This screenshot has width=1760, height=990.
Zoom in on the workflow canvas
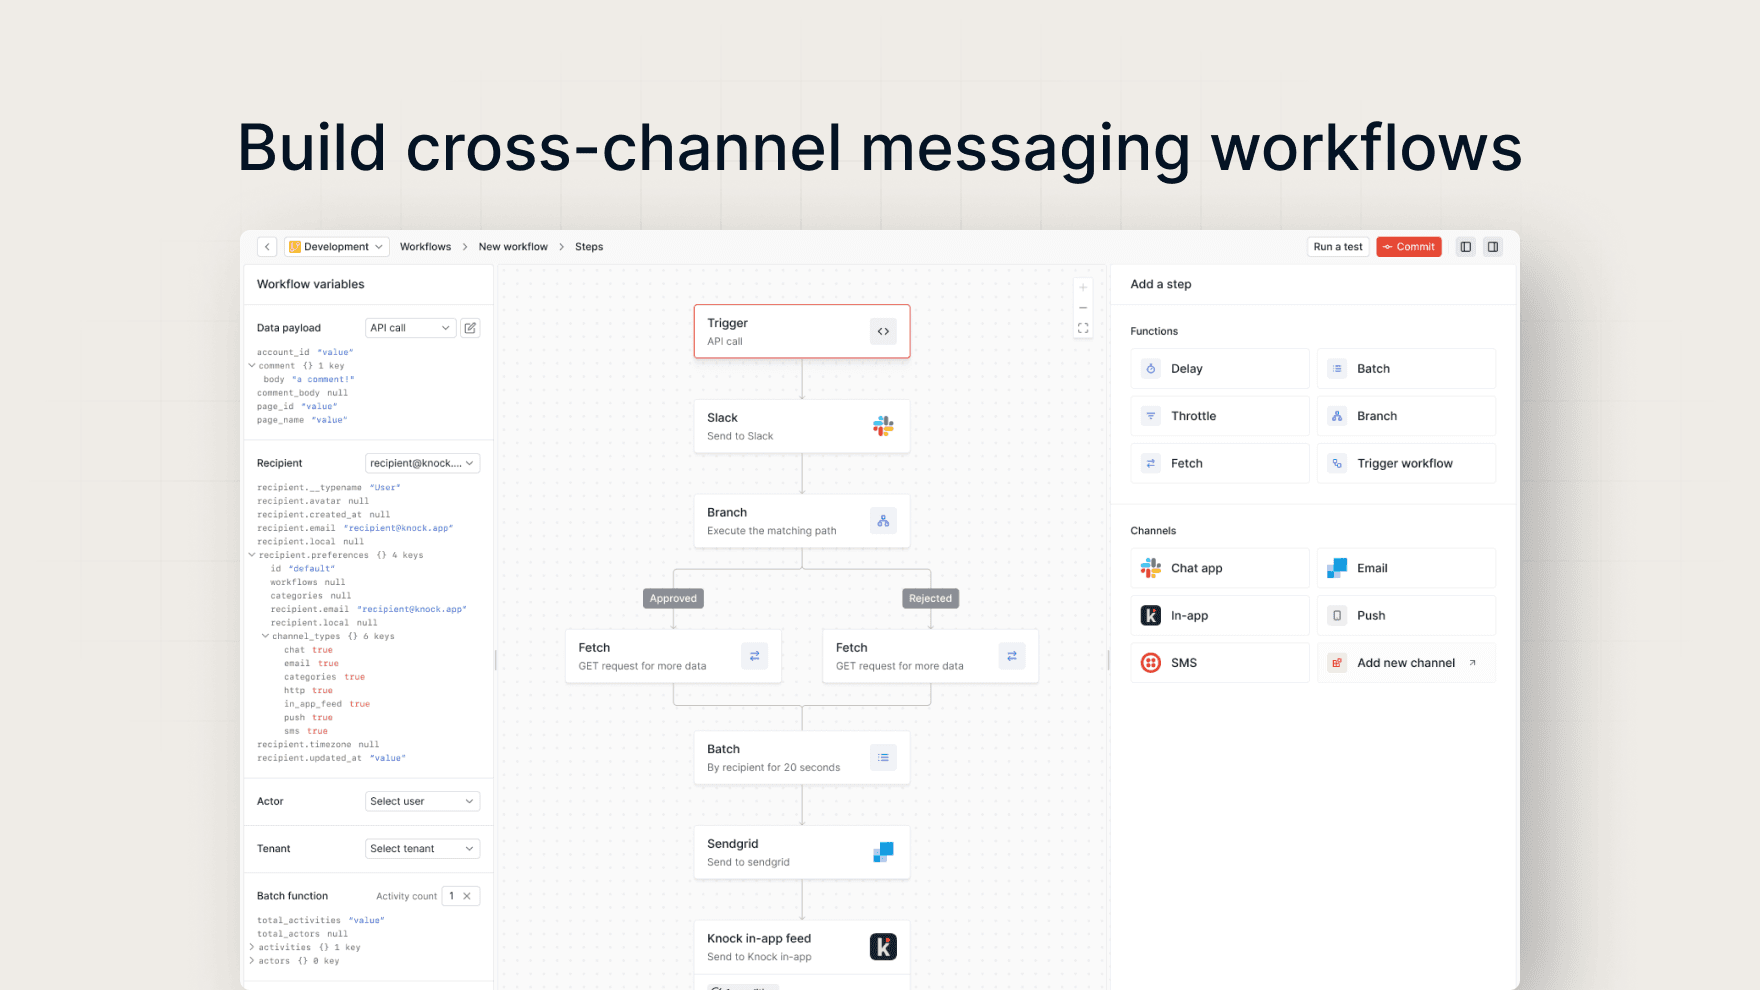pos(1083,288)
